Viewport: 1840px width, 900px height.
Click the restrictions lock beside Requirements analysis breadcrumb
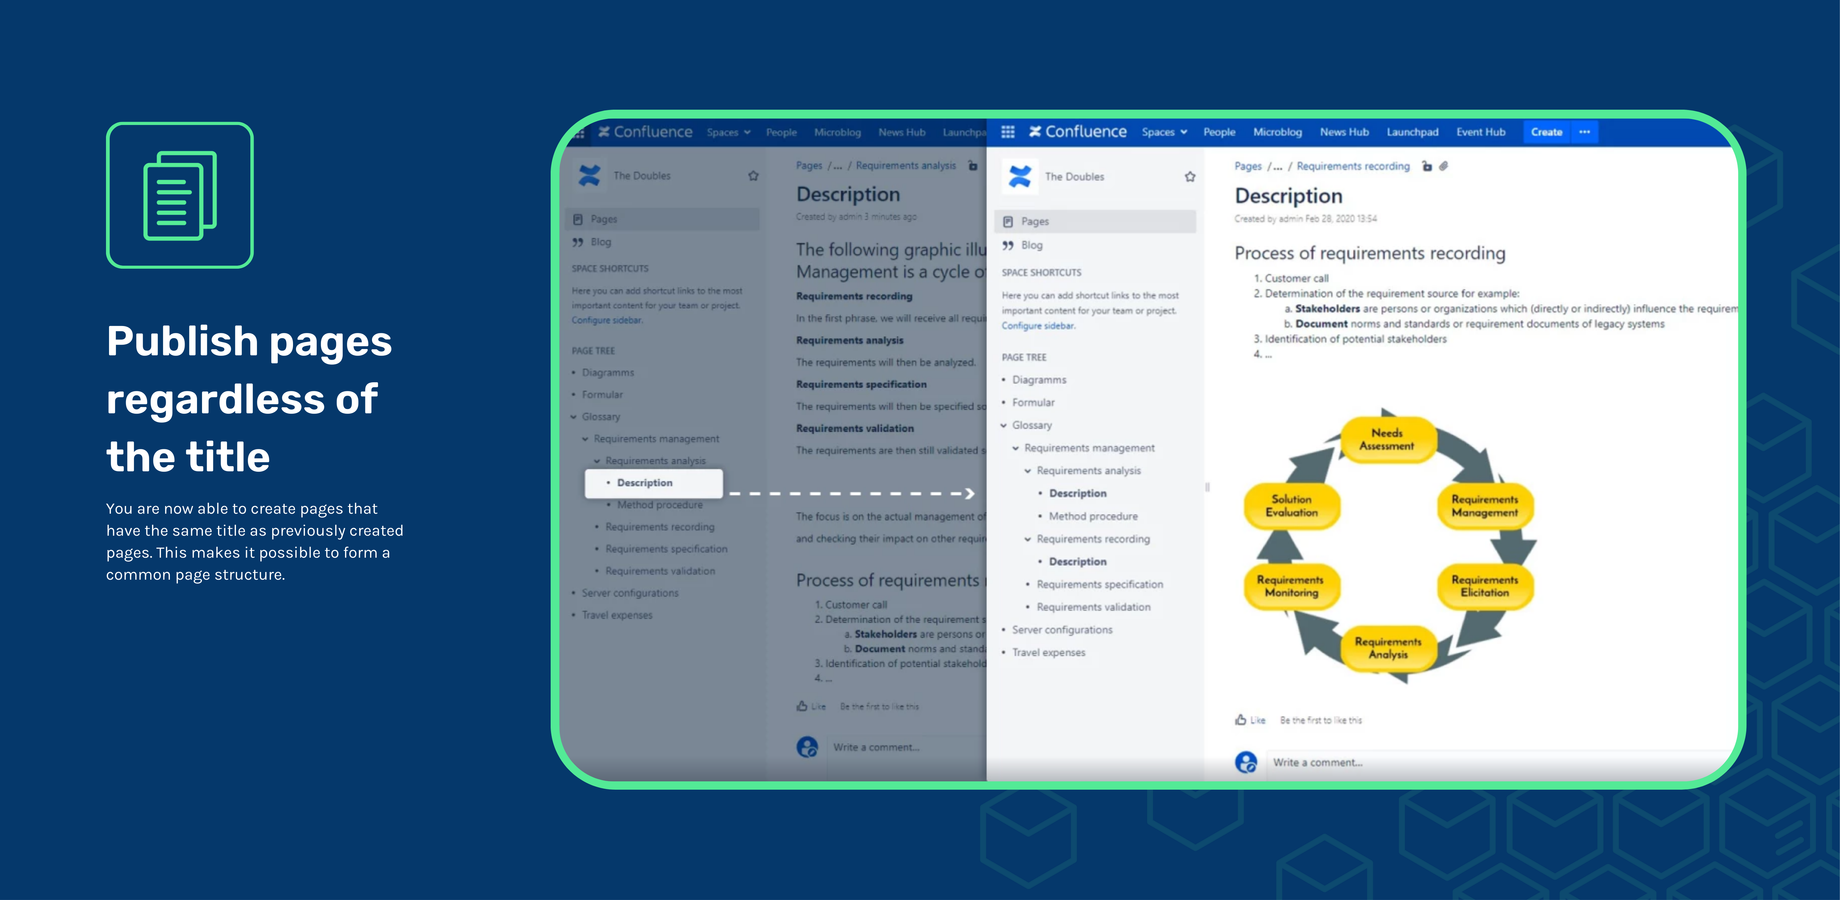pyautogui.click(x=973, y=166)
